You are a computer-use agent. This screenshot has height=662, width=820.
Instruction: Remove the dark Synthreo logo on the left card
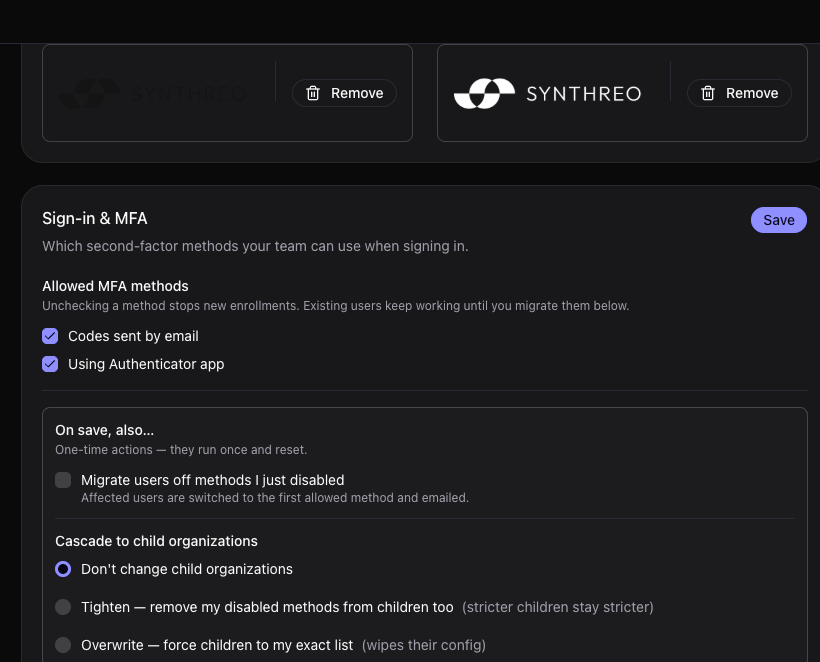click(344, 93)
